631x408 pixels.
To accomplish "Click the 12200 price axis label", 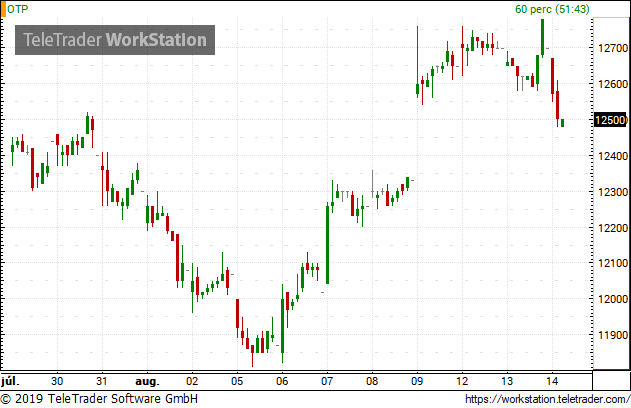I will tap(613, 228).
